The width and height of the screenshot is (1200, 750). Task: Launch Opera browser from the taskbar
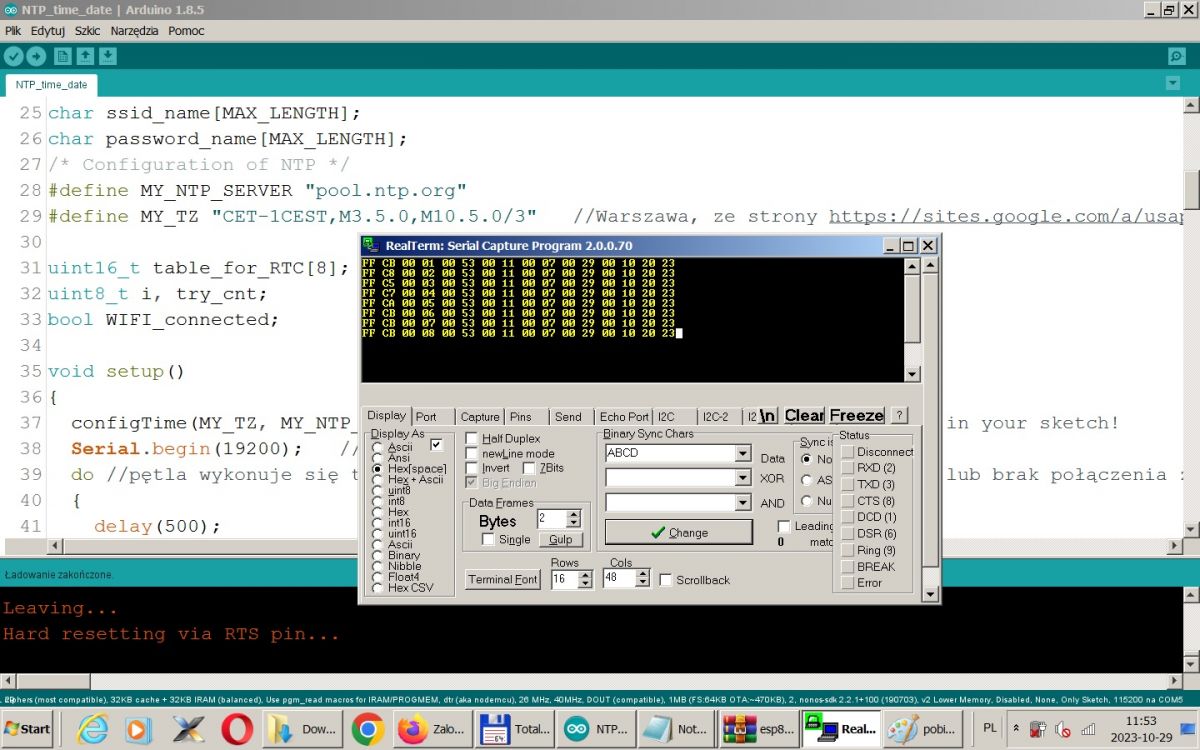237,729
